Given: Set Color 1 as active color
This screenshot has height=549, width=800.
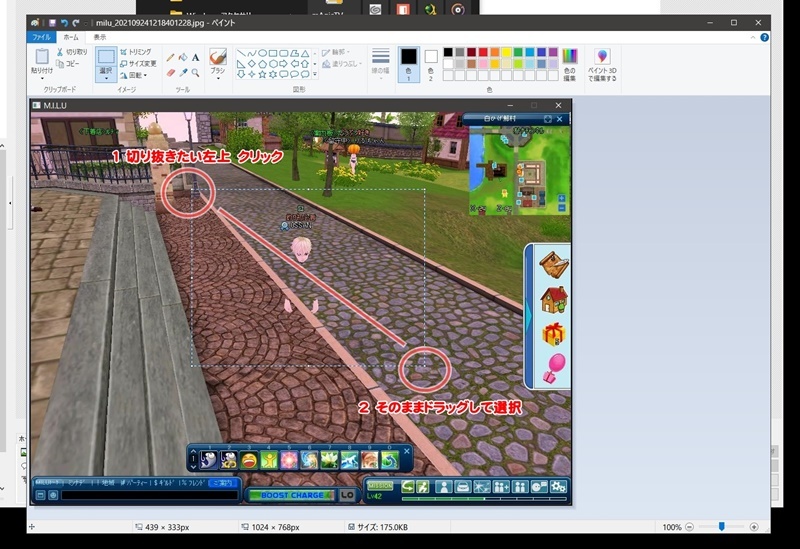Looking at the screenshot, I should [x=408, y=62].
